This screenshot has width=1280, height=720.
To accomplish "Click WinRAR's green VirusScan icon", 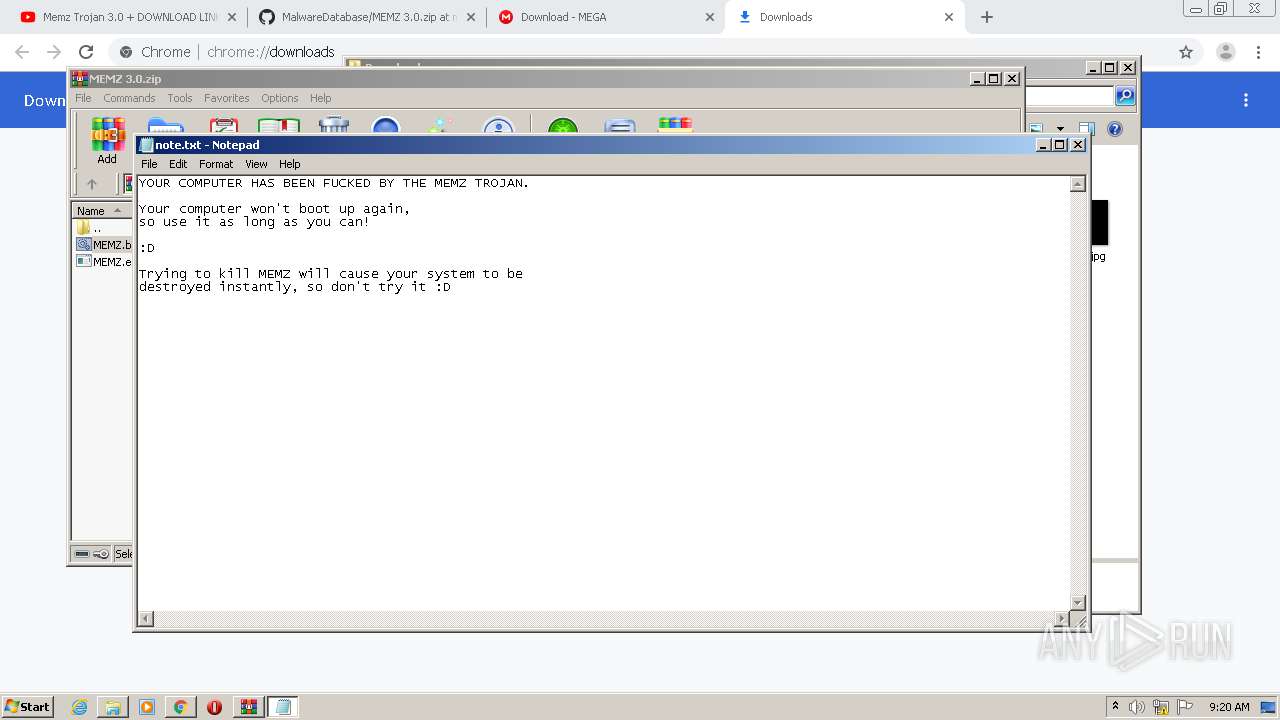I will [563, 126].
